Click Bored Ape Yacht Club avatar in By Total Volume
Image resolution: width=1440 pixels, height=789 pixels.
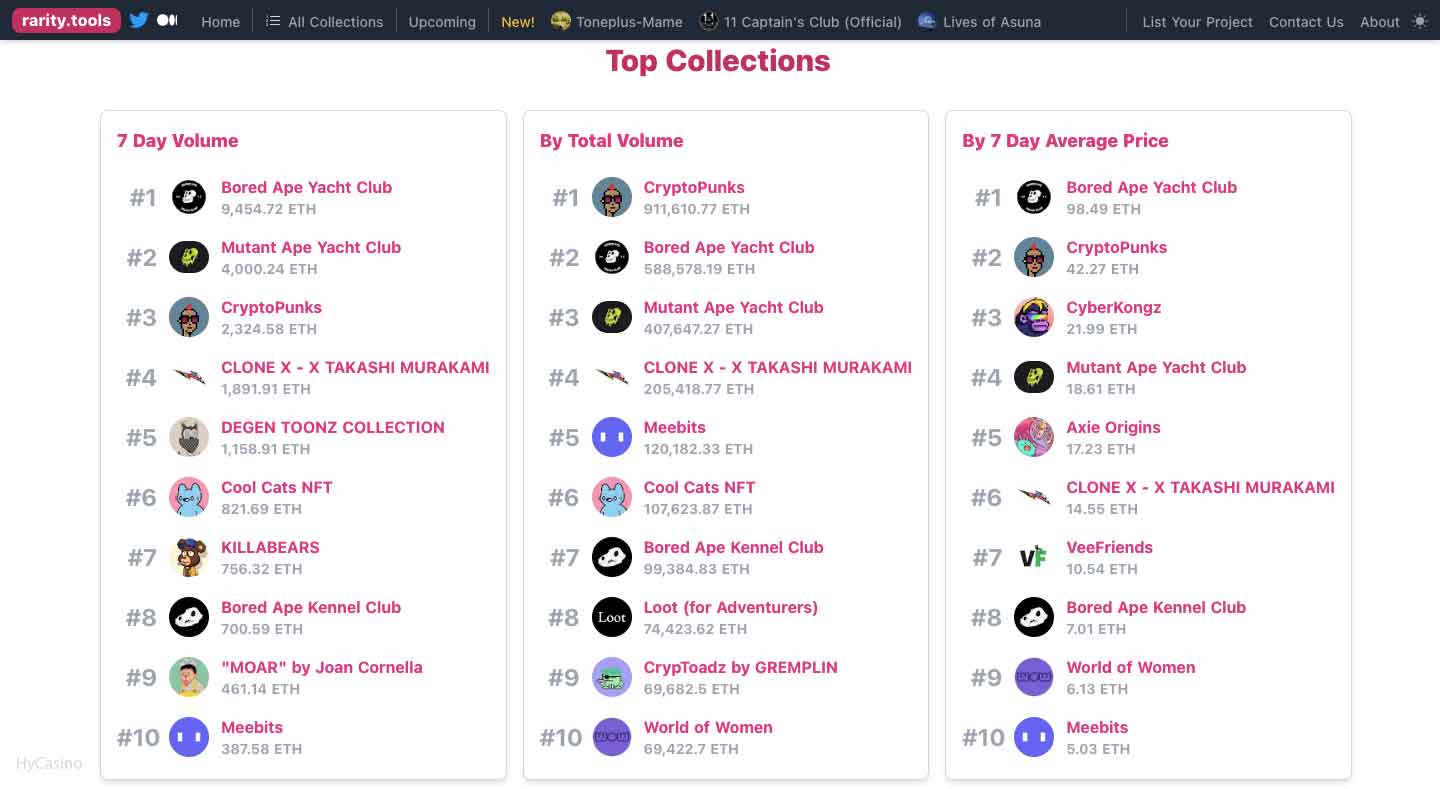click(612, 257)
